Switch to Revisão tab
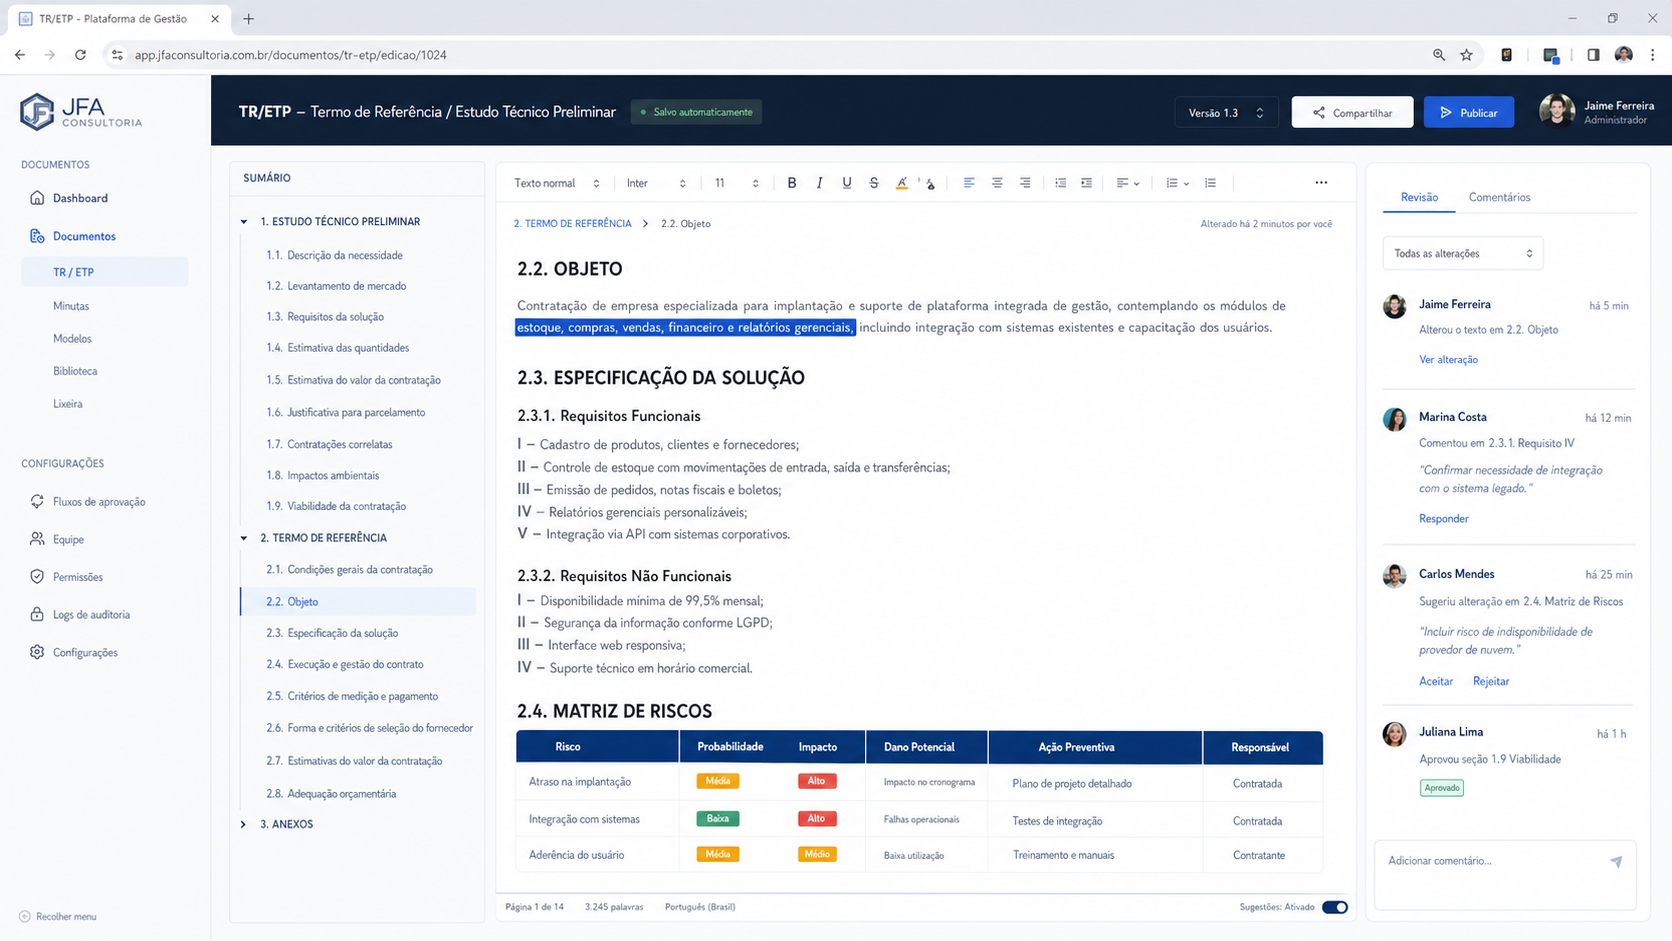The width and height of the screenshot is (1672, 941). coord(1419,197)
